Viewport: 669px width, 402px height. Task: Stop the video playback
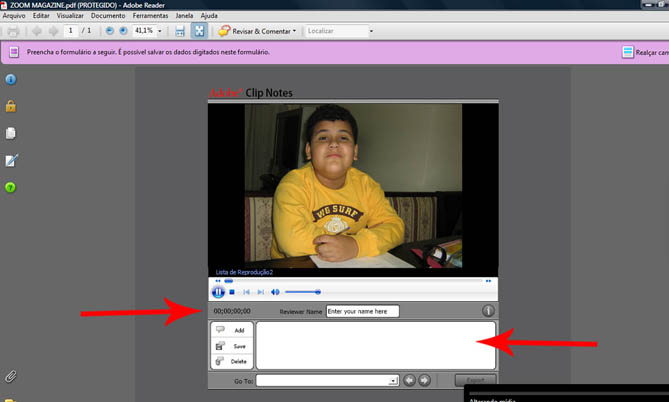click(232, 292)
